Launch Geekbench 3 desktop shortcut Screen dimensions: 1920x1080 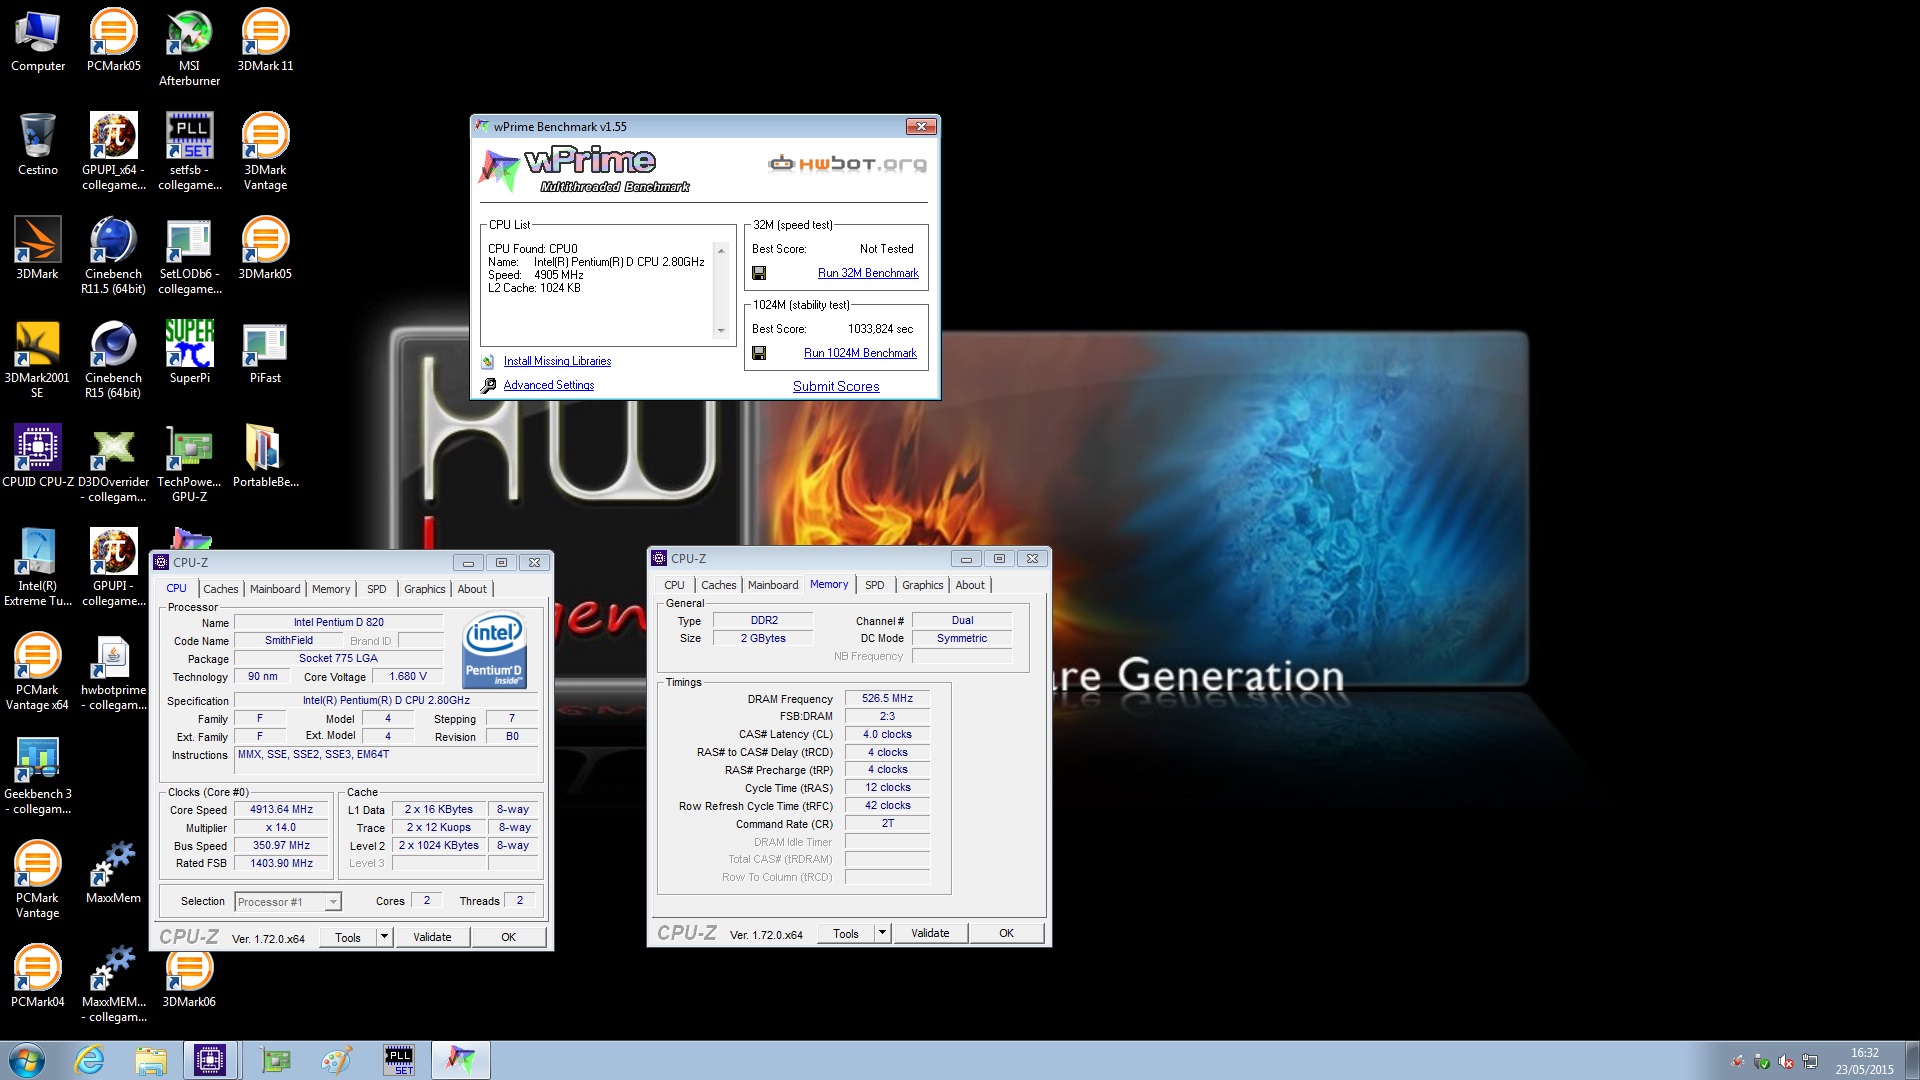[x=38, y=775]
